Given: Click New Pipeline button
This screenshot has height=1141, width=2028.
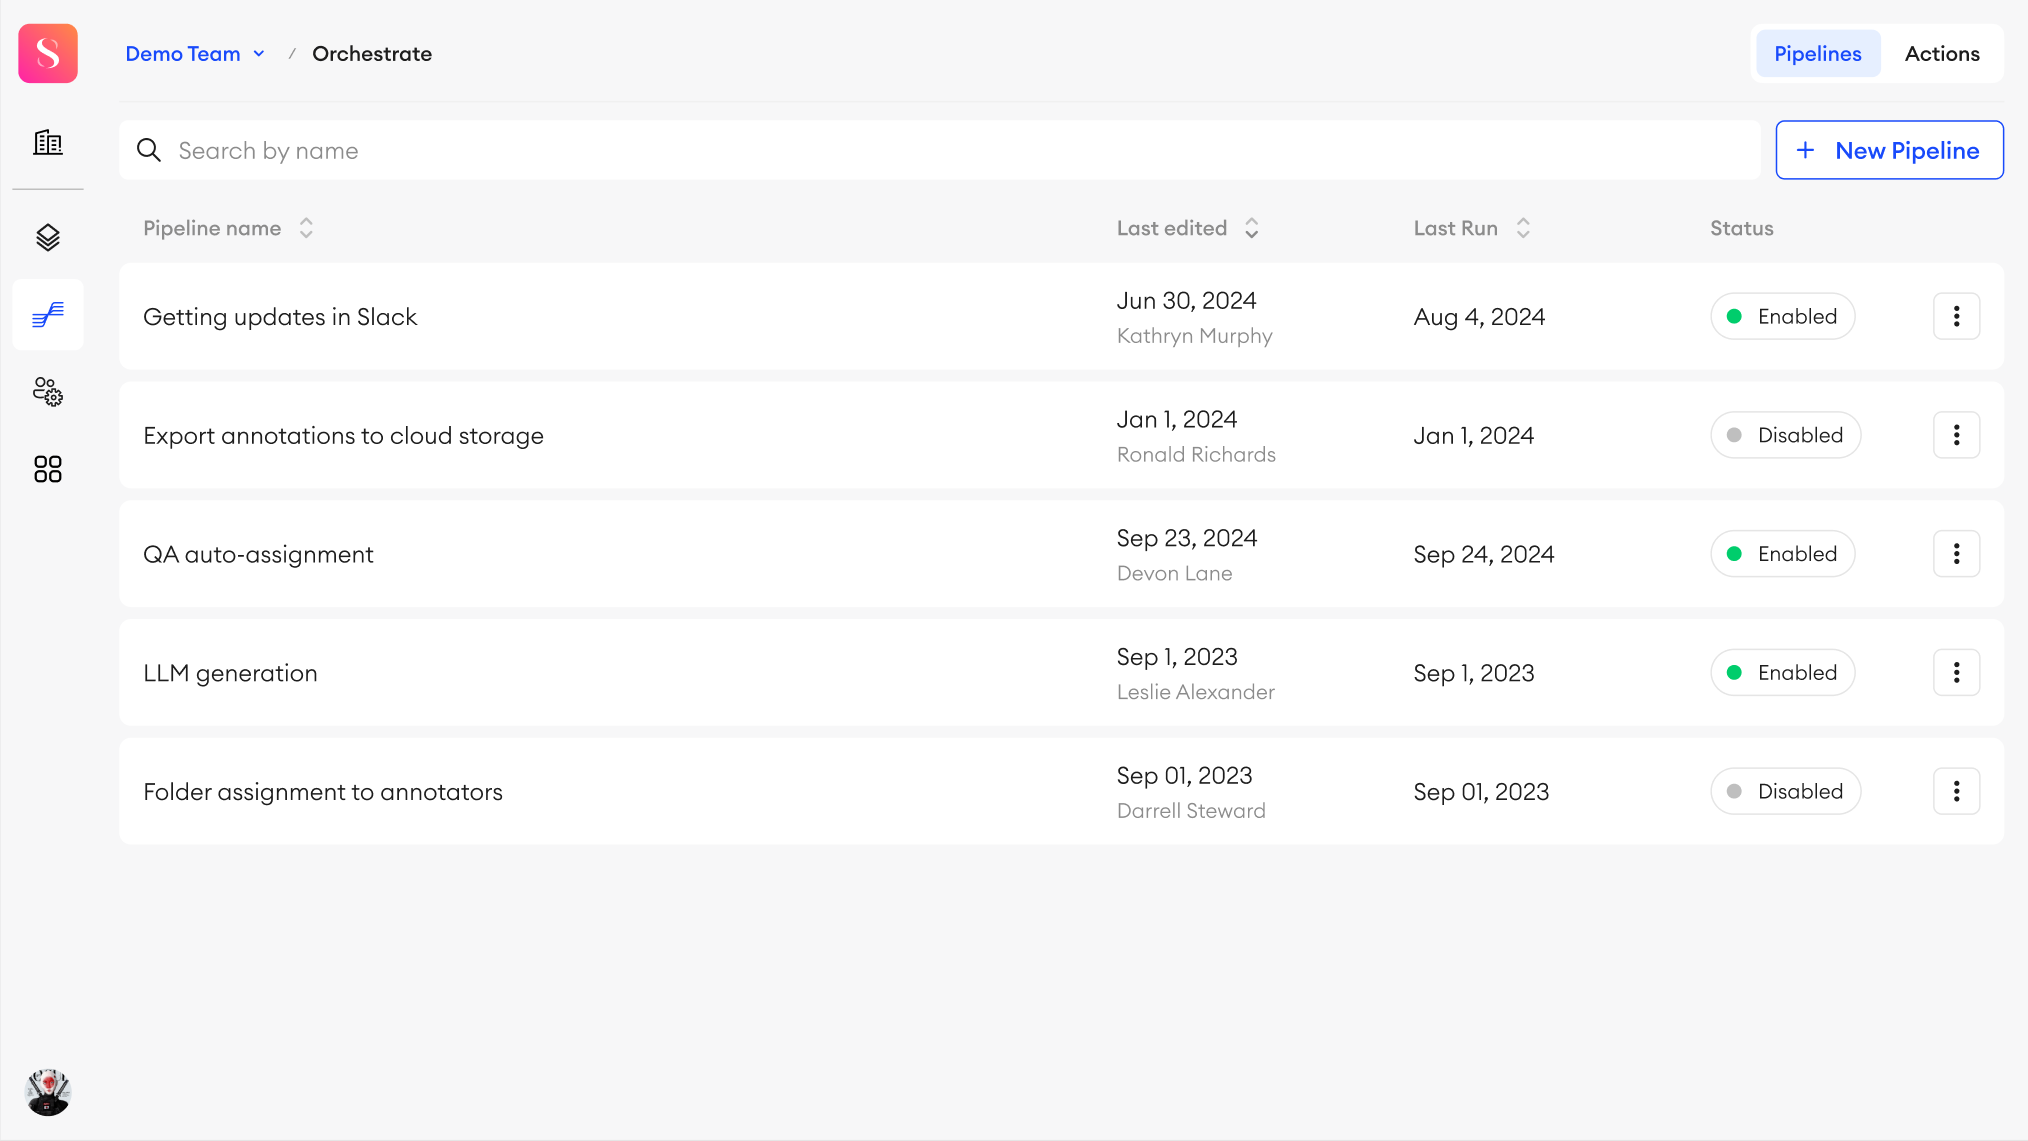Looking at the screenshot, I should [x=1890, y=150].
